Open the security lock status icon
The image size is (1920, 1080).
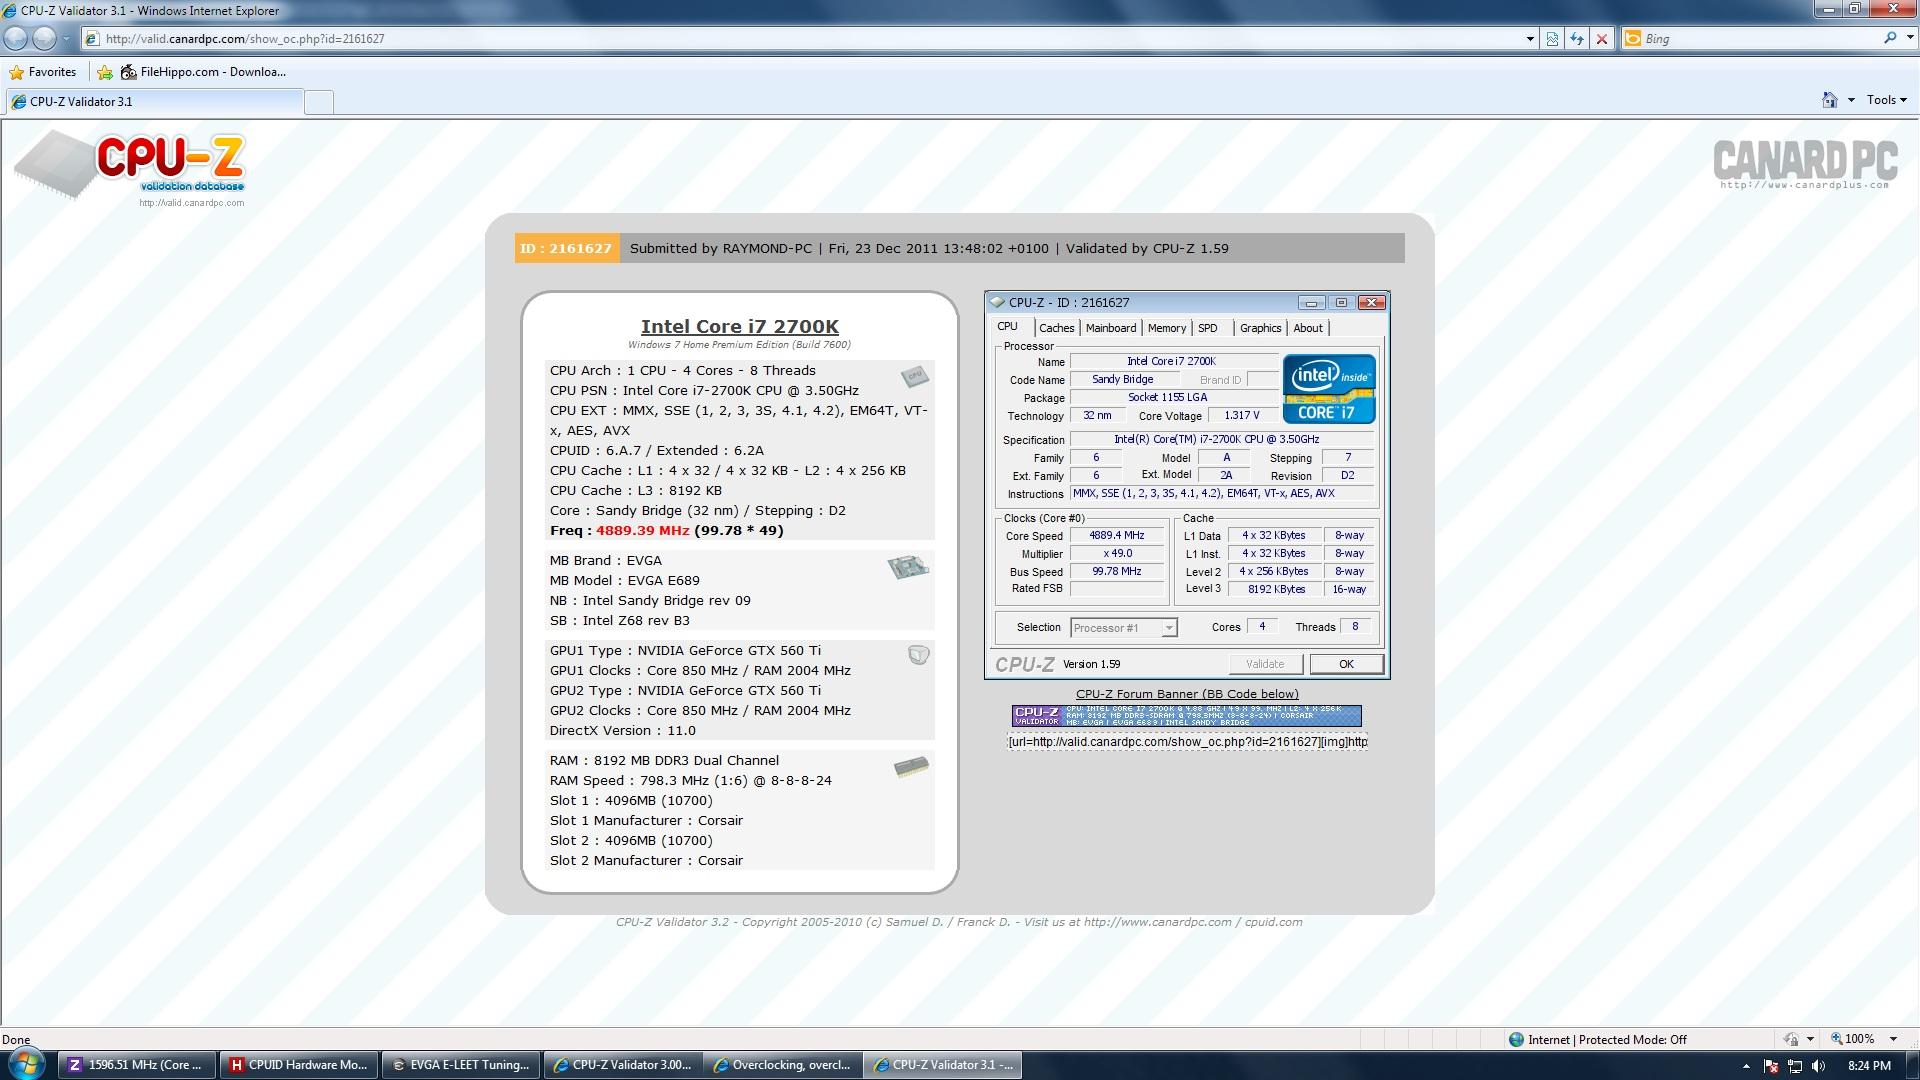[1791, 1040]
